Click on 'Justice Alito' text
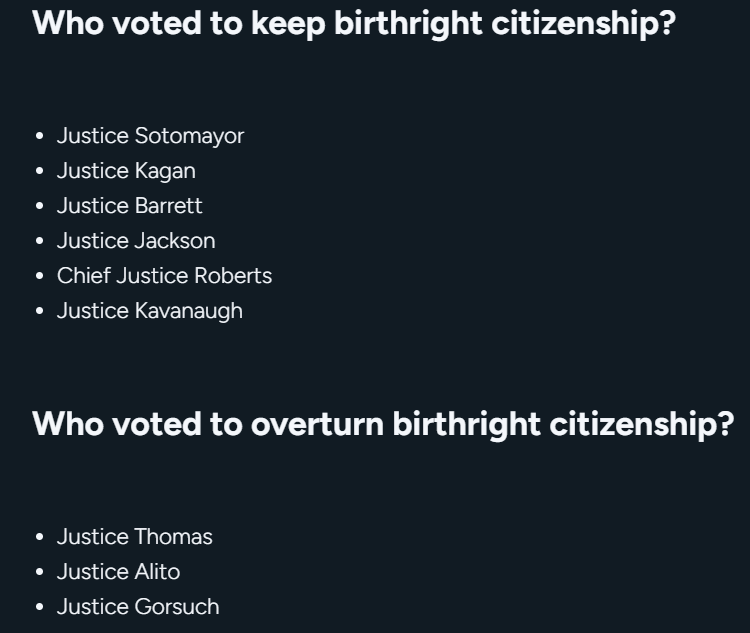 coord(118,572)
